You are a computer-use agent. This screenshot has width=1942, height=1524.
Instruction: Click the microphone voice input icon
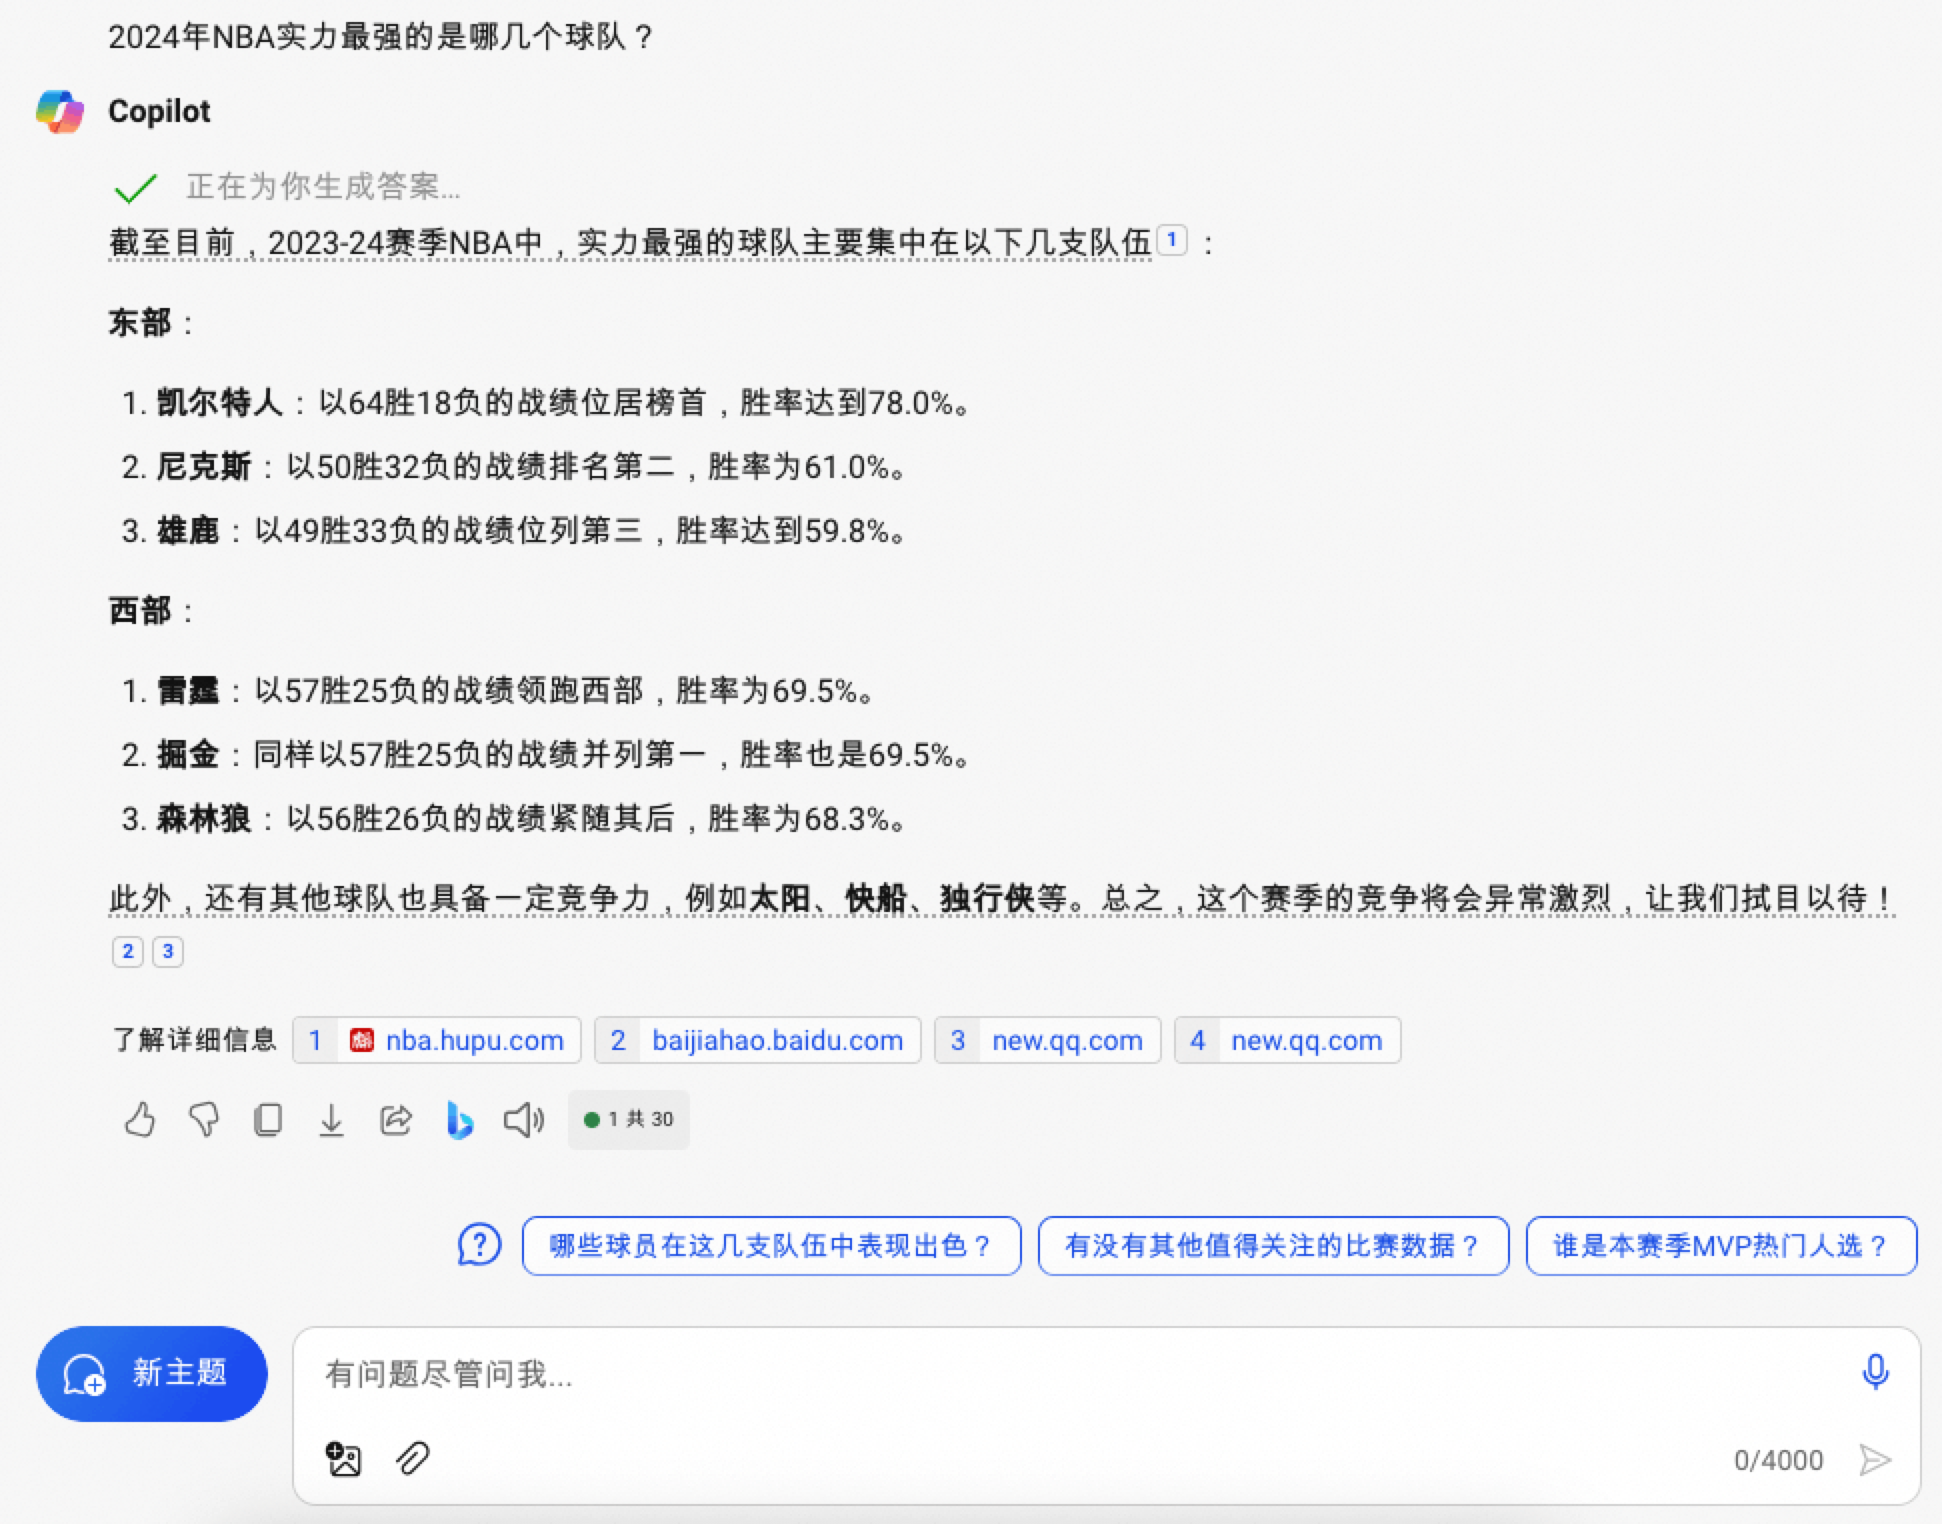pos(1875,1371)
